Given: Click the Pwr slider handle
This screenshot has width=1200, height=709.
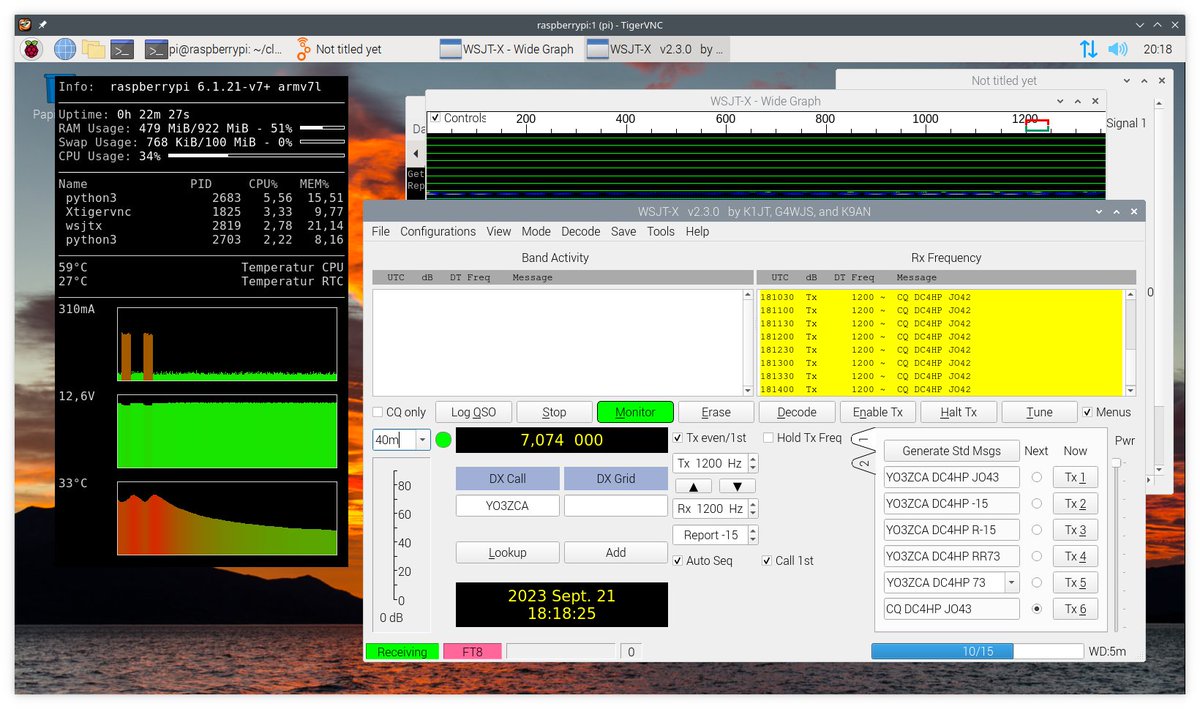Looking at the screenshot, I should [1117, 462].
